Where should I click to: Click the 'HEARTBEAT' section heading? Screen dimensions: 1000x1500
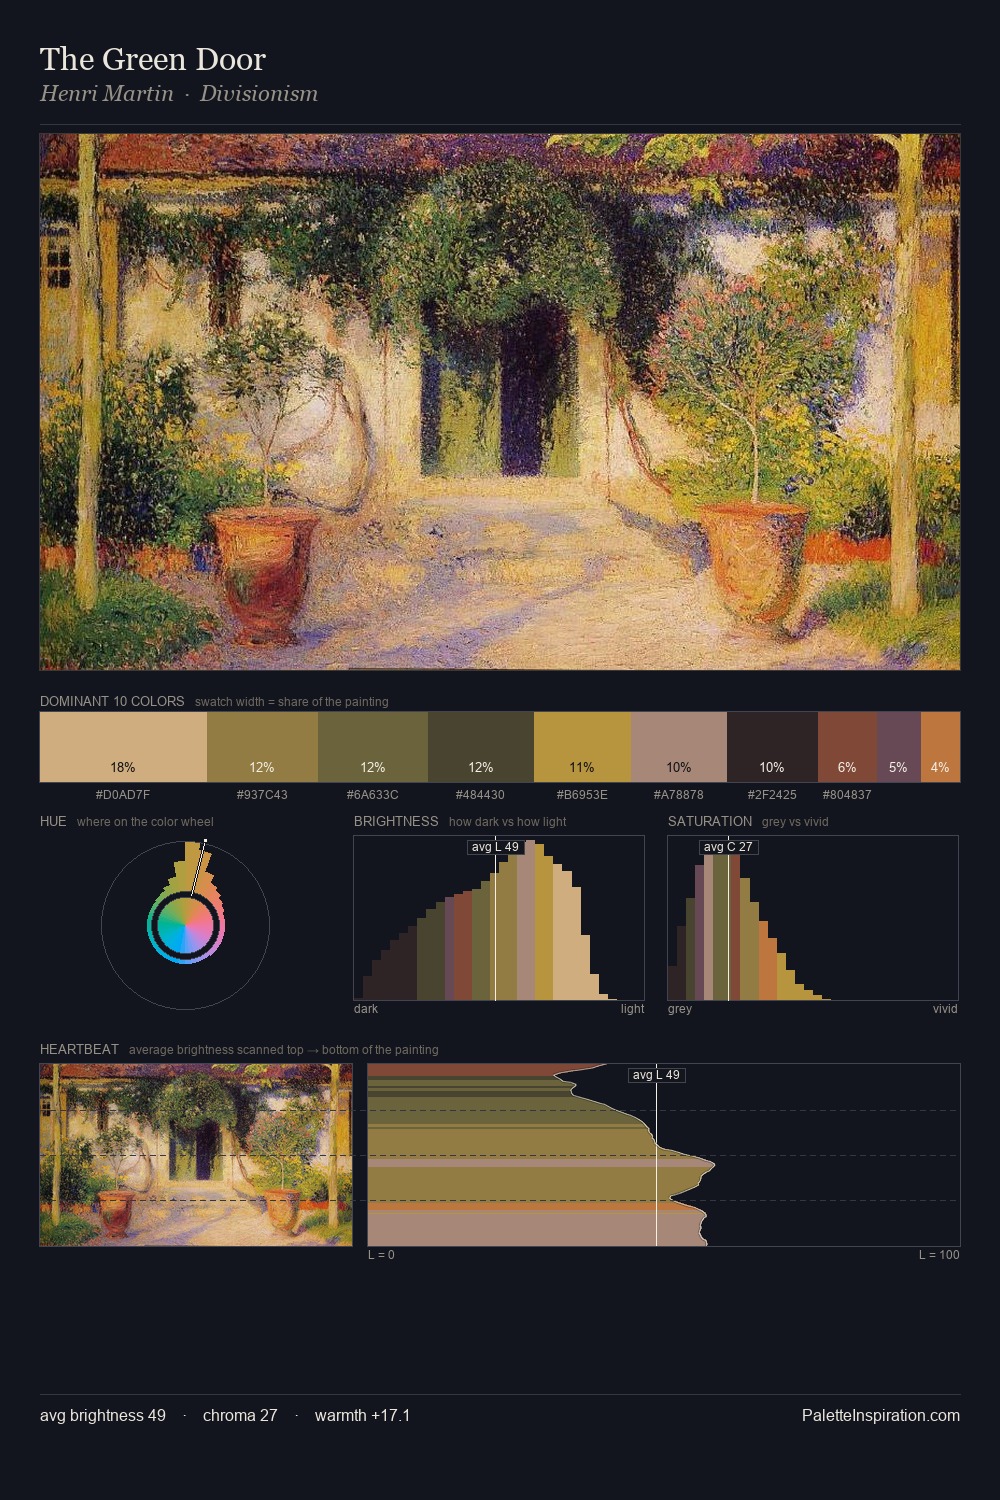coord(79,1049)
